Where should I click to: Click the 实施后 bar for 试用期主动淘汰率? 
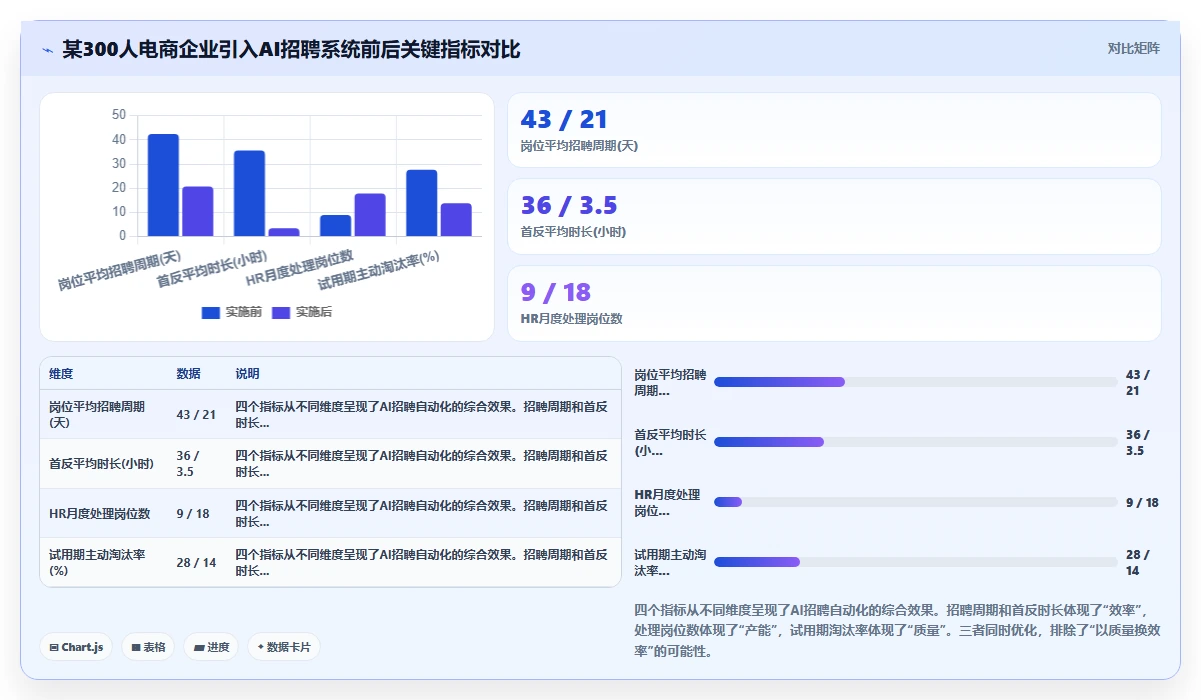click(456, 220)
